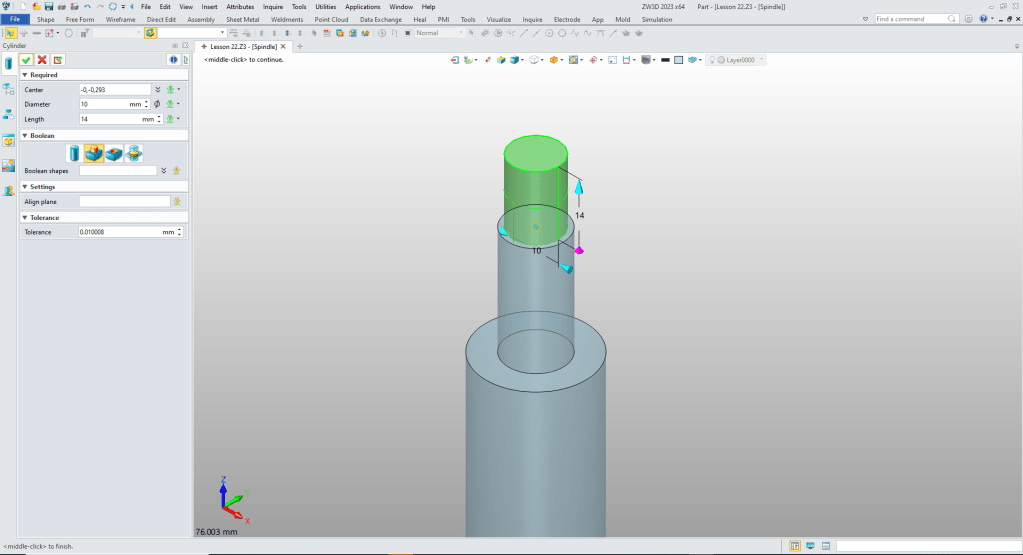Choose the Intersect boolean operation icon

click(x=133, y=153)
